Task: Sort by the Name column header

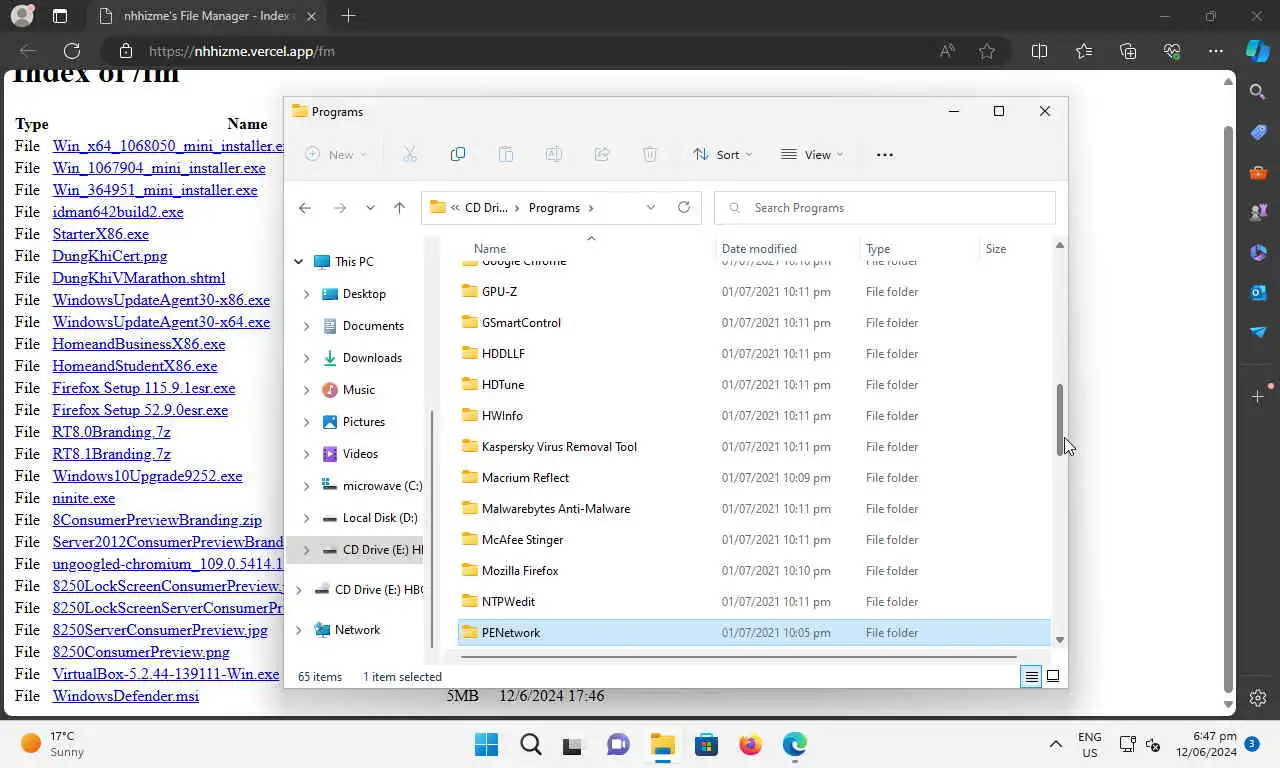Action: pyautogui.click(x=490, y=248)
